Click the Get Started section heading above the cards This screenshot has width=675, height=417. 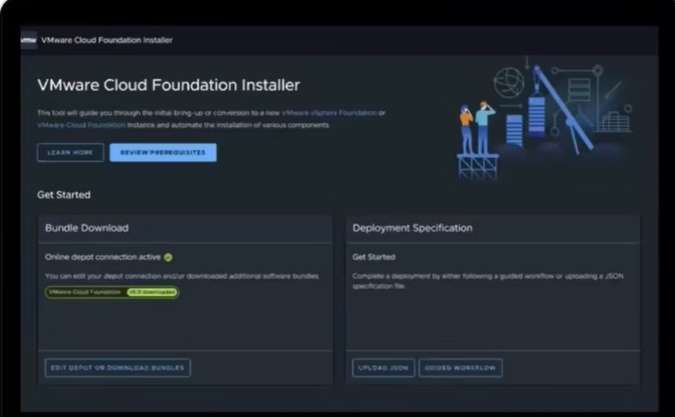point(64,195)
